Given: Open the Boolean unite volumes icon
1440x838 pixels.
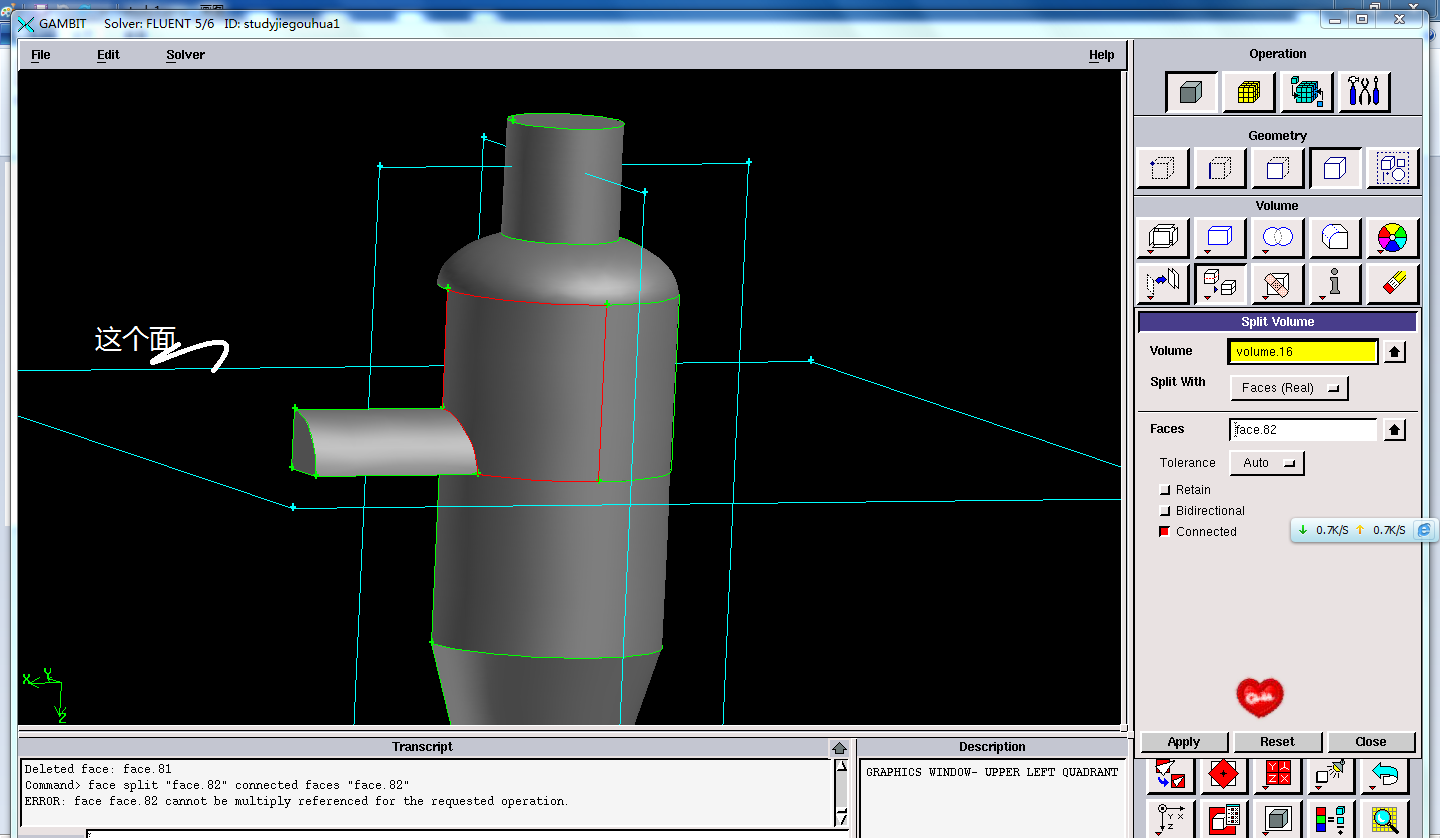Looking at the screenshot, I should tap(1277, 238).
